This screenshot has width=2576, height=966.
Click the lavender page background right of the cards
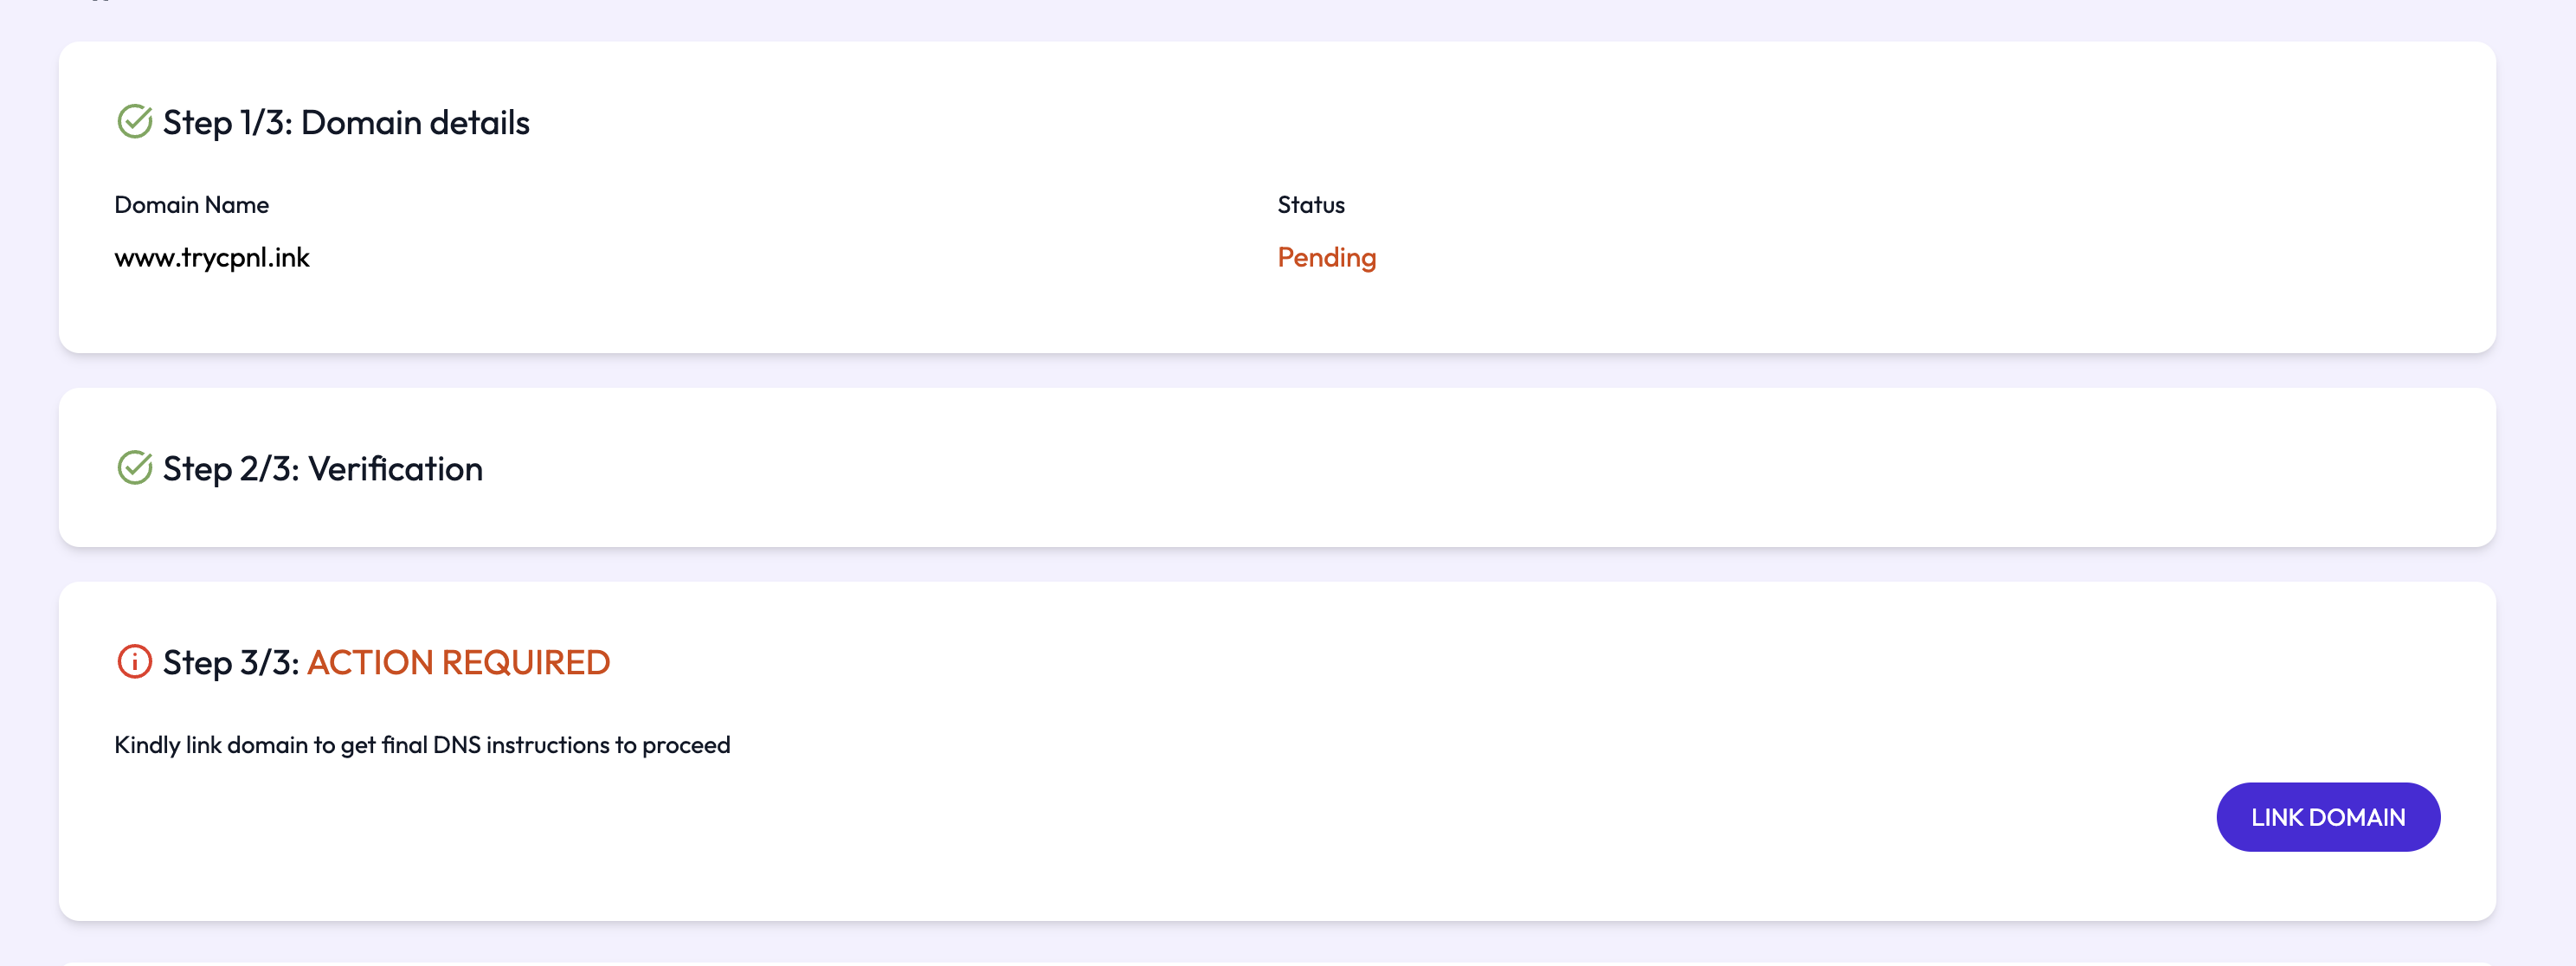click(2536, 480)
